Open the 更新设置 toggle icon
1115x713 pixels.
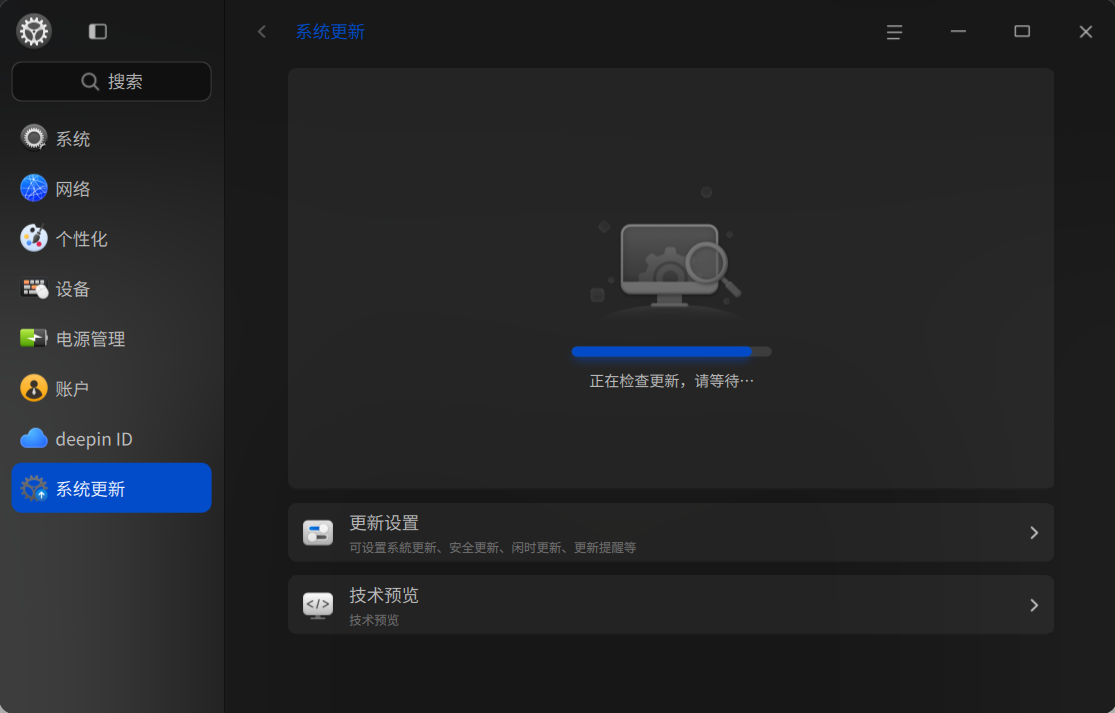[x=318, y=532]
